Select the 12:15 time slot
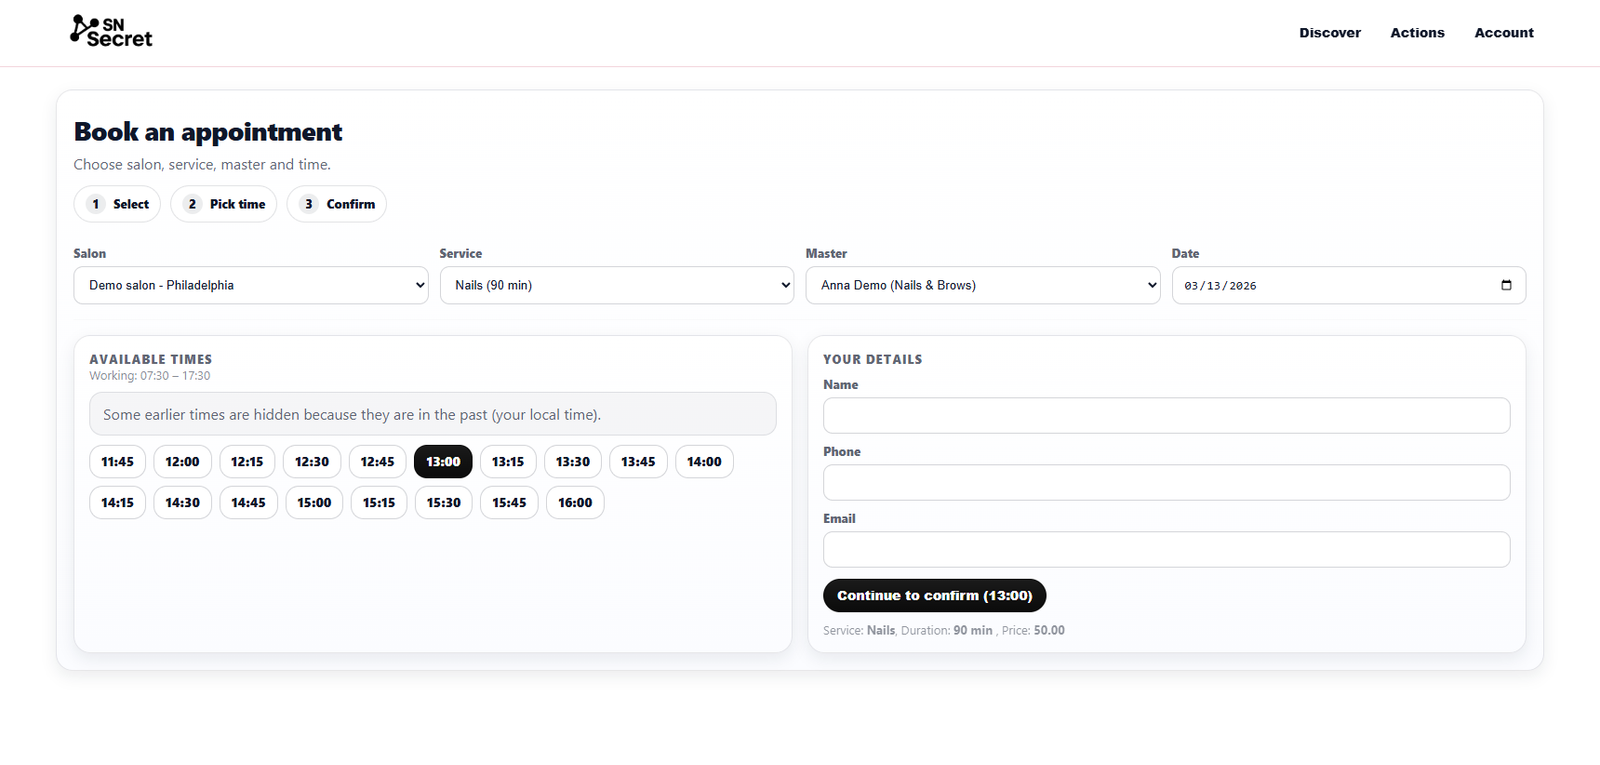 247,462
